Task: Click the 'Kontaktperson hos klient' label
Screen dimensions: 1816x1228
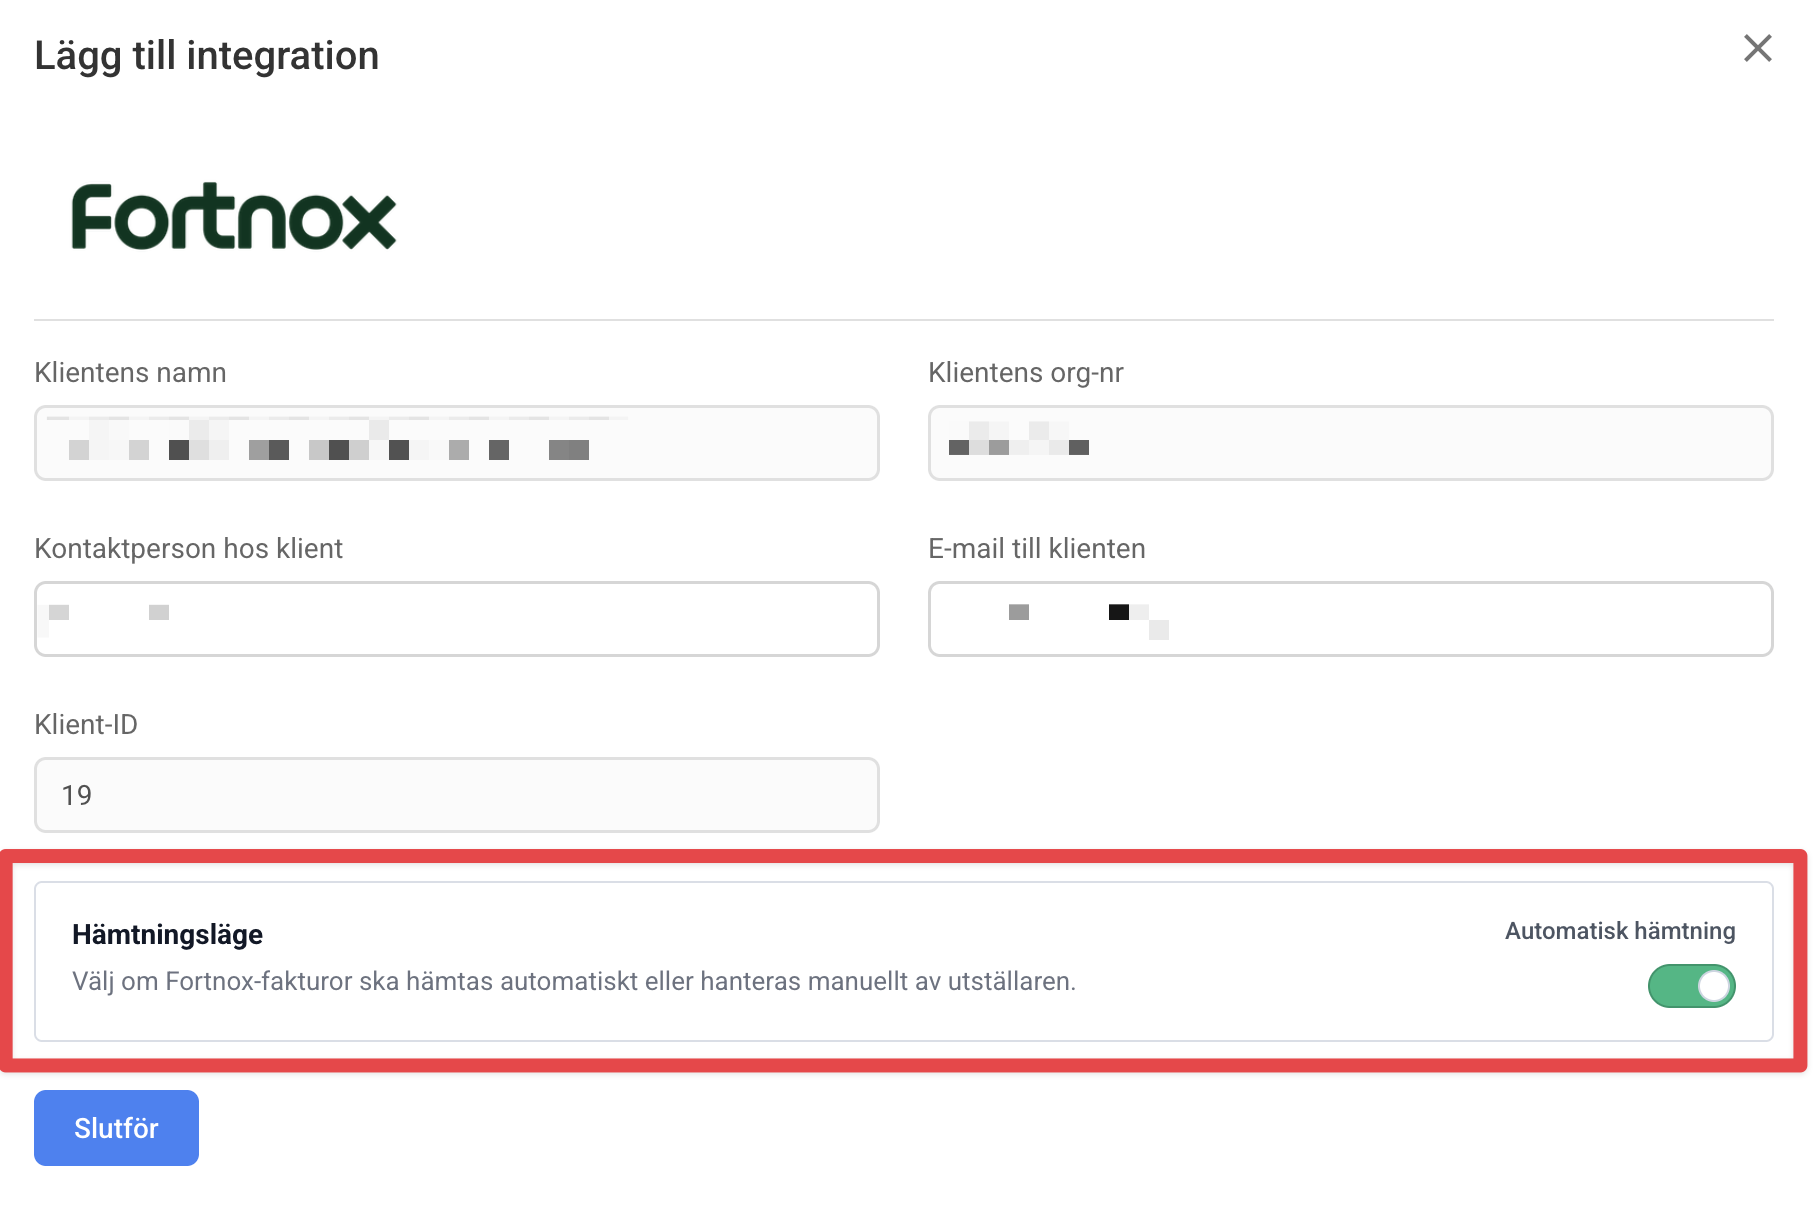Action: click(x=188, y=549)
